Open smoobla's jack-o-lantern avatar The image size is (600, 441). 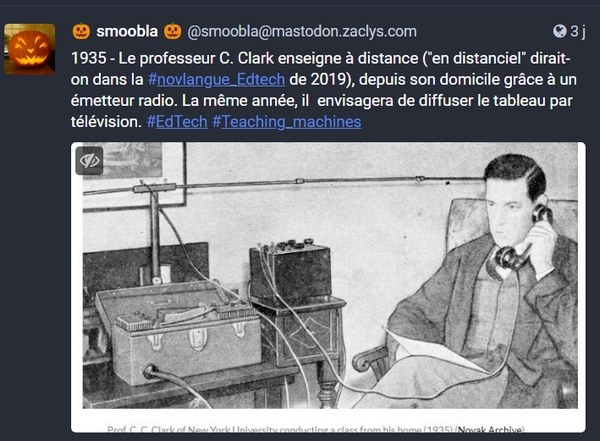click(x=29, y=49)
